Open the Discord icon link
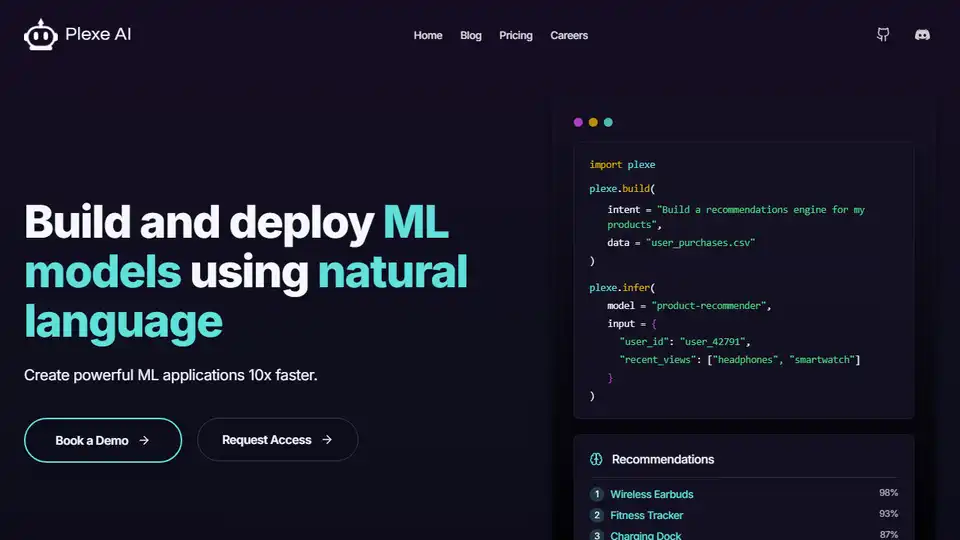The width and height of the screenshot is (960, 540). (x=922, y=35)
